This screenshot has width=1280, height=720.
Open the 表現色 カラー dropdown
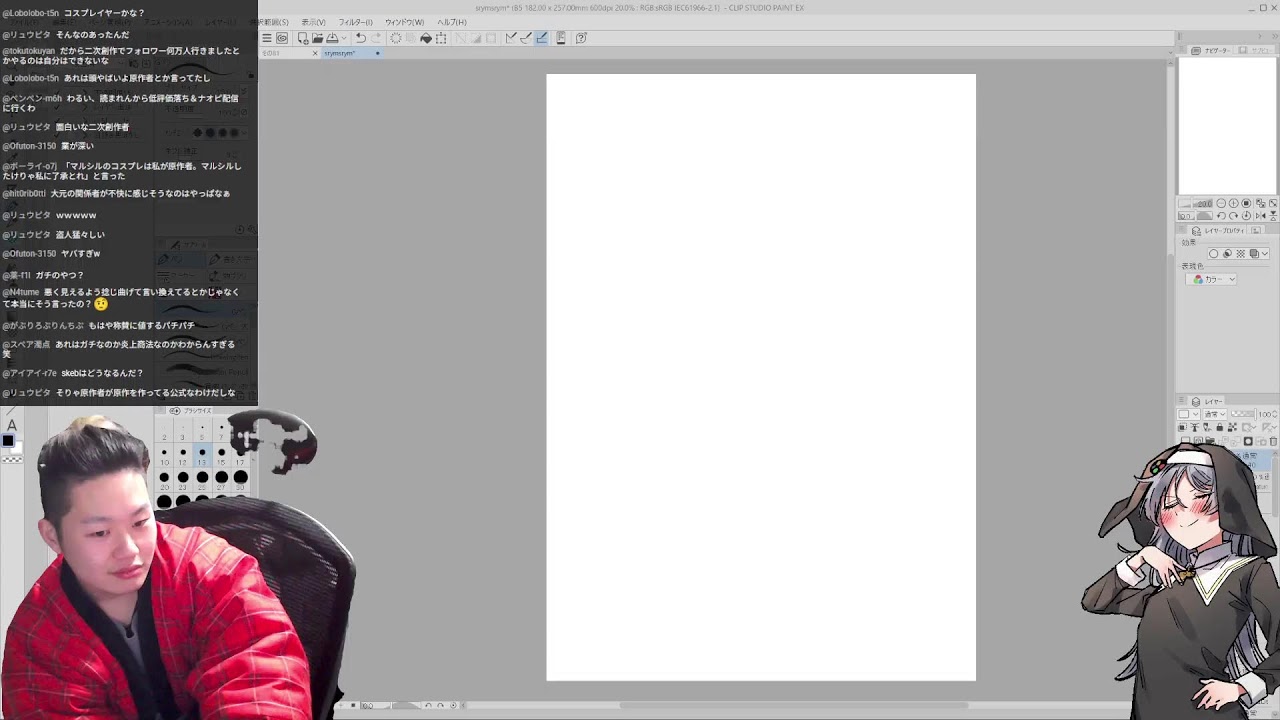[x=1211, y=279]
